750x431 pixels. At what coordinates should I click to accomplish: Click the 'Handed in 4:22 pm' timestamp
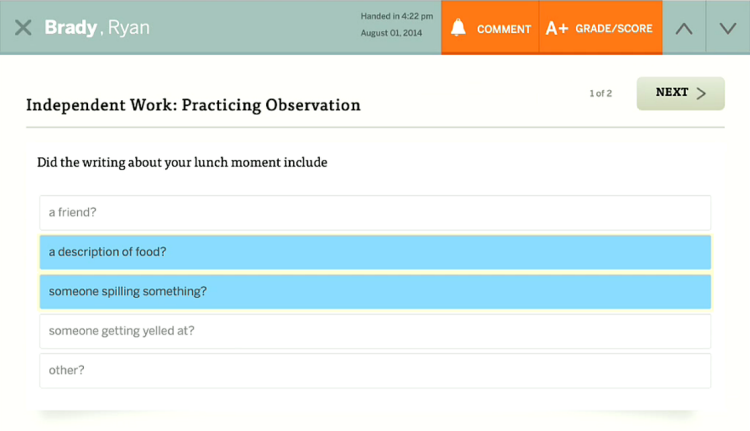tap(397, 16)
